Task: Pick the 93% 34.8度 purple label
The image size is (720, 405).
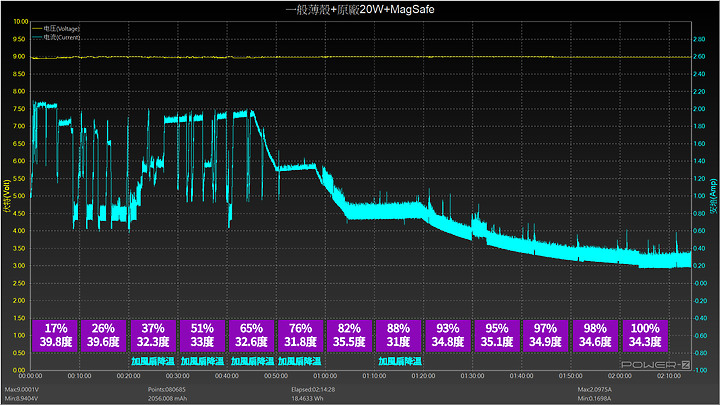Action: pos(448,335)
